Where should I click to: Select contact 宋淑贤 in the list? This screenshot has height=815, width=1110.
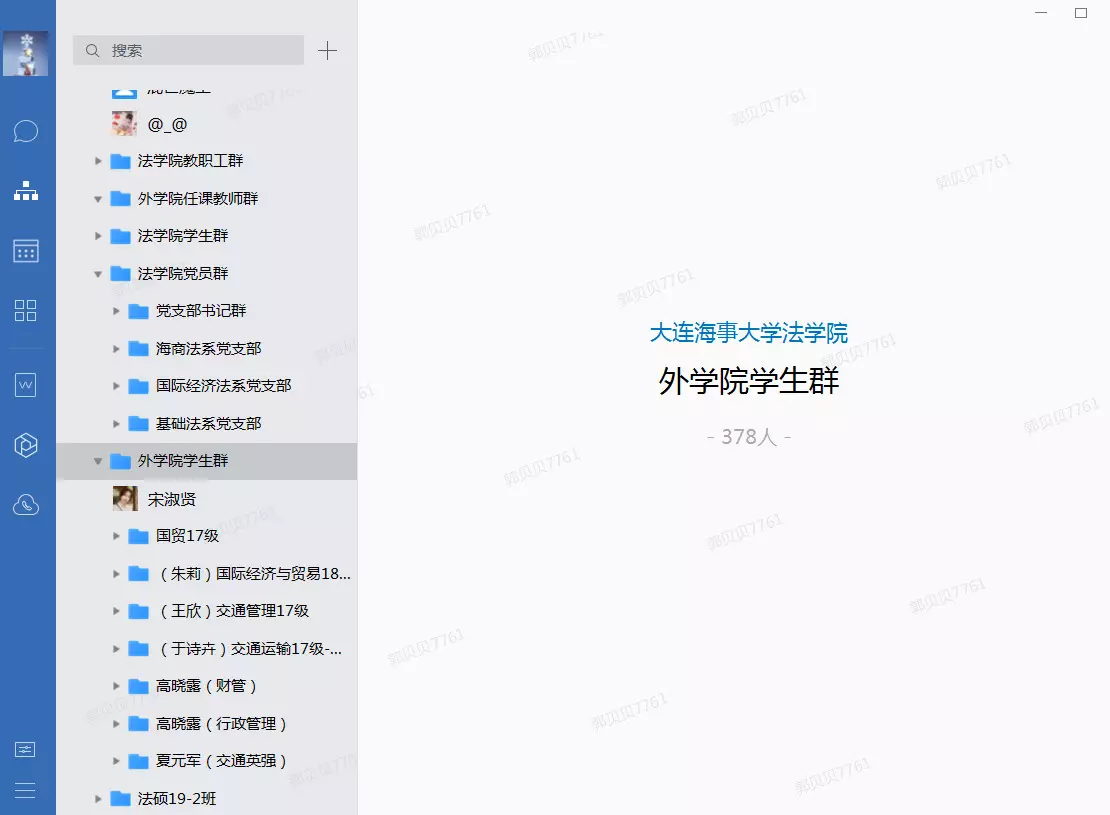pos(172,499)
